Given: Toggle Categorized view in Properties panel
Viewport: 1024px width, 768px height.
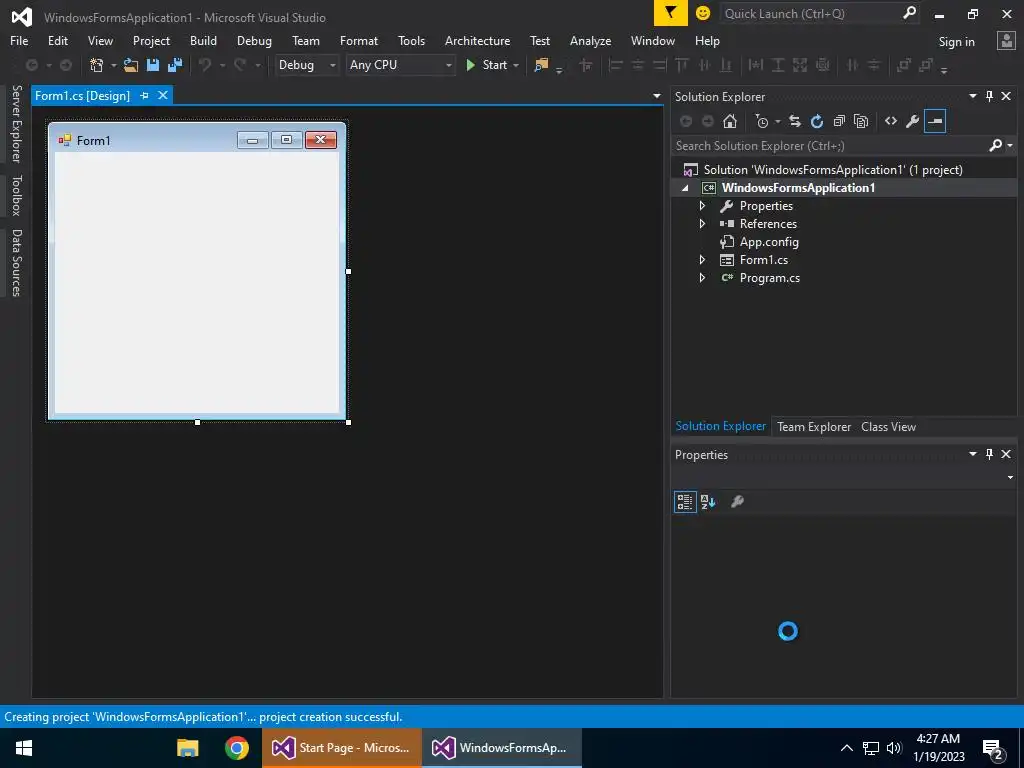Looking at the screenshot, I should (685, 502).
